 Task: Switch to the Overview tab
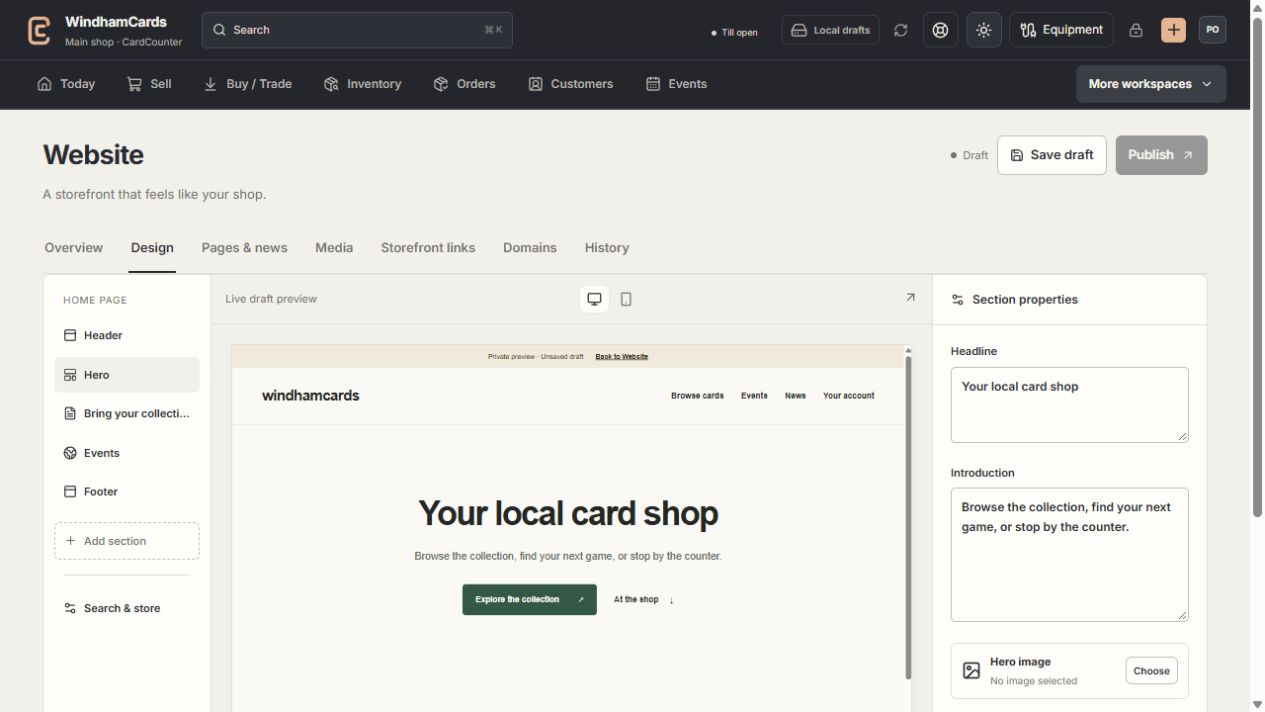click(x=74, y=248)
